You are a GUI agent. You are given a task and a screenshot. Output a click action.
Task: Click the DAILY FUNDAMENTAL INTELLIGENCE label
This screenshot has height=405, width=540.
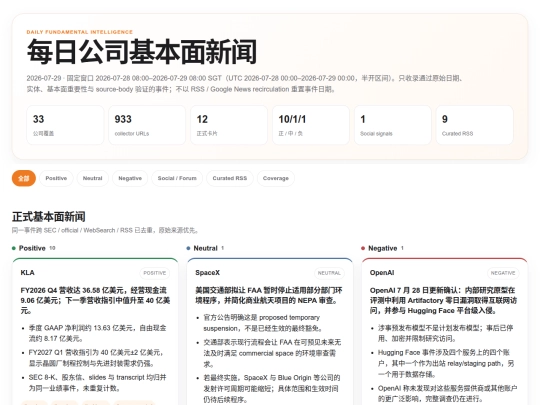click(80, 32)
